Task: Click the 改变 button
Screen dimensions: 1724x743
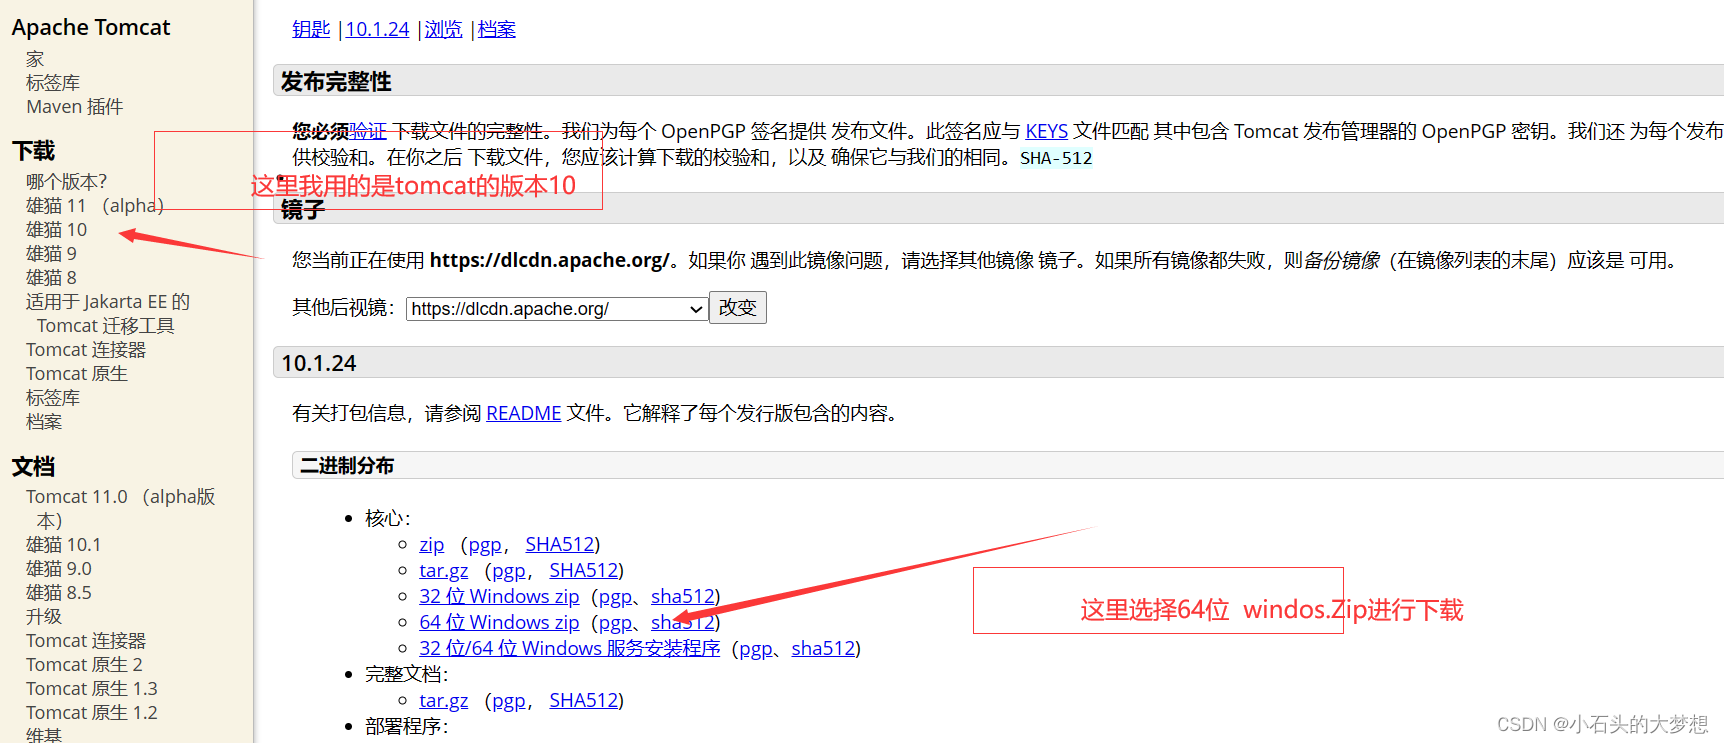Action: [738, 308]
